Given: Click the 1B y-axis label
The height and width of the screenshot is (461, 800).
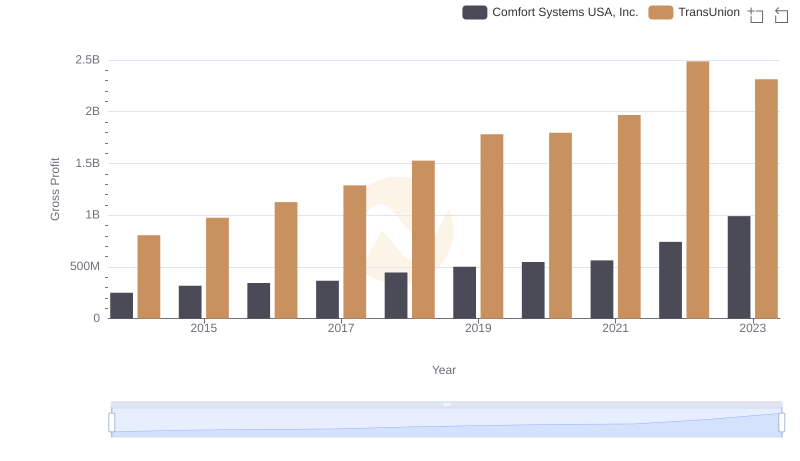Looking at the screenshot, I should pos(92,215).
